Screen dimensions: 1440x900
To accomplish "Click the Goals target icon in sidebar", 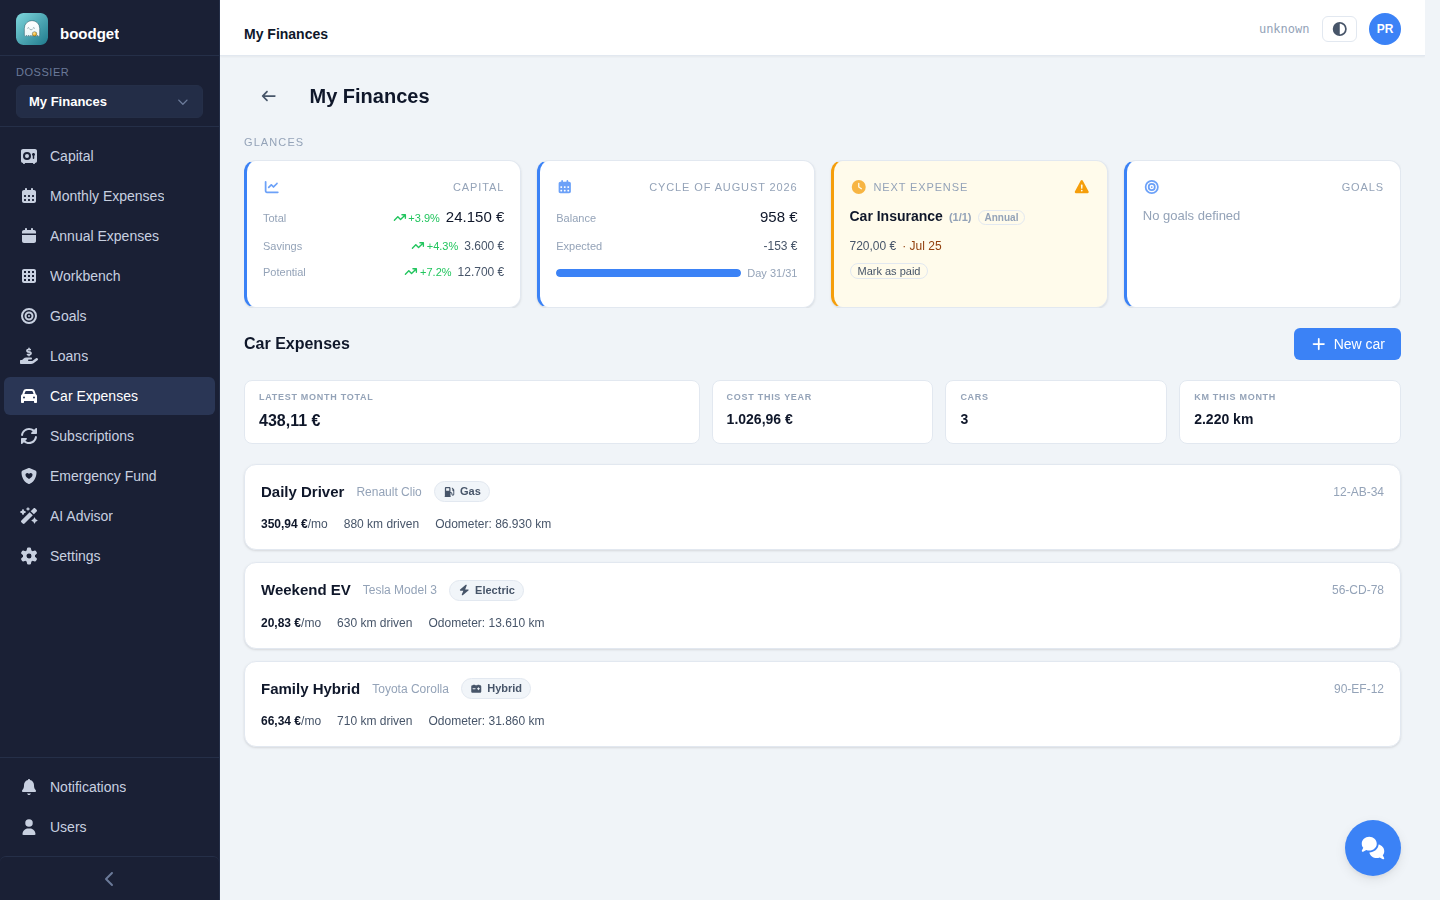I will (29, 316).
